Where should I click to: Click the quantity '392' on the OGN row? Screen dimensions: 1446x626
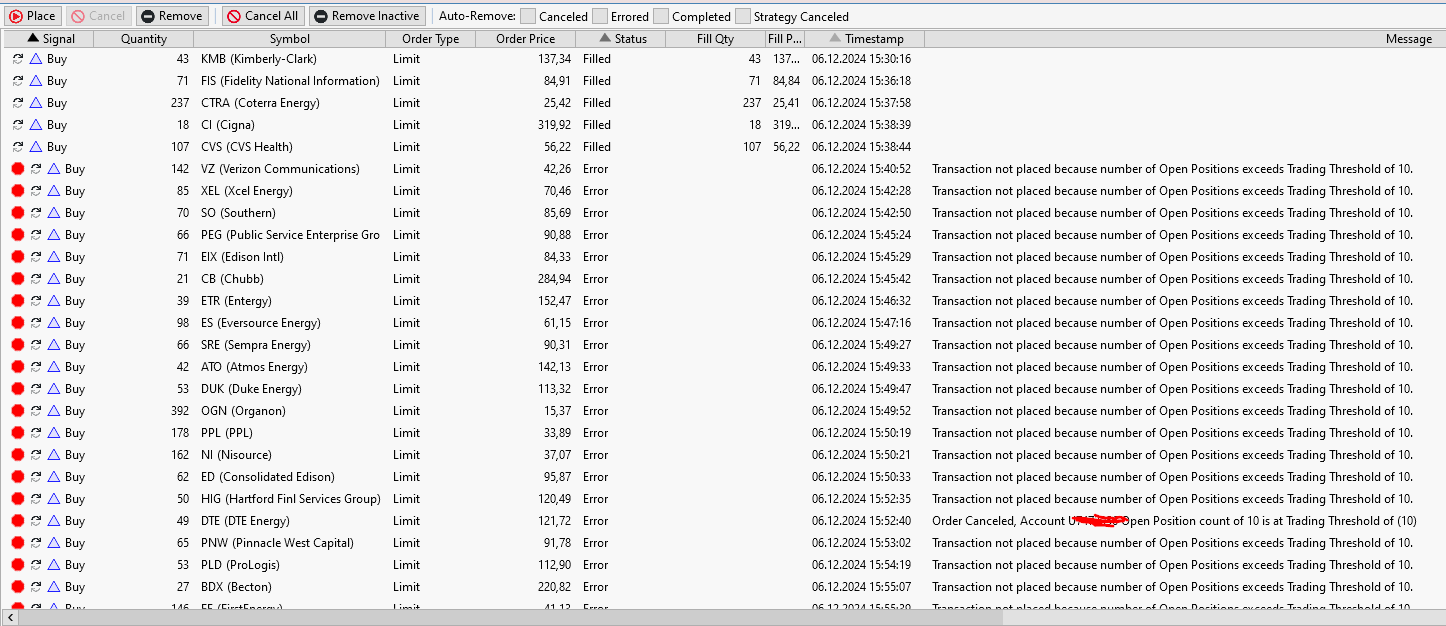tap(179, 411)
